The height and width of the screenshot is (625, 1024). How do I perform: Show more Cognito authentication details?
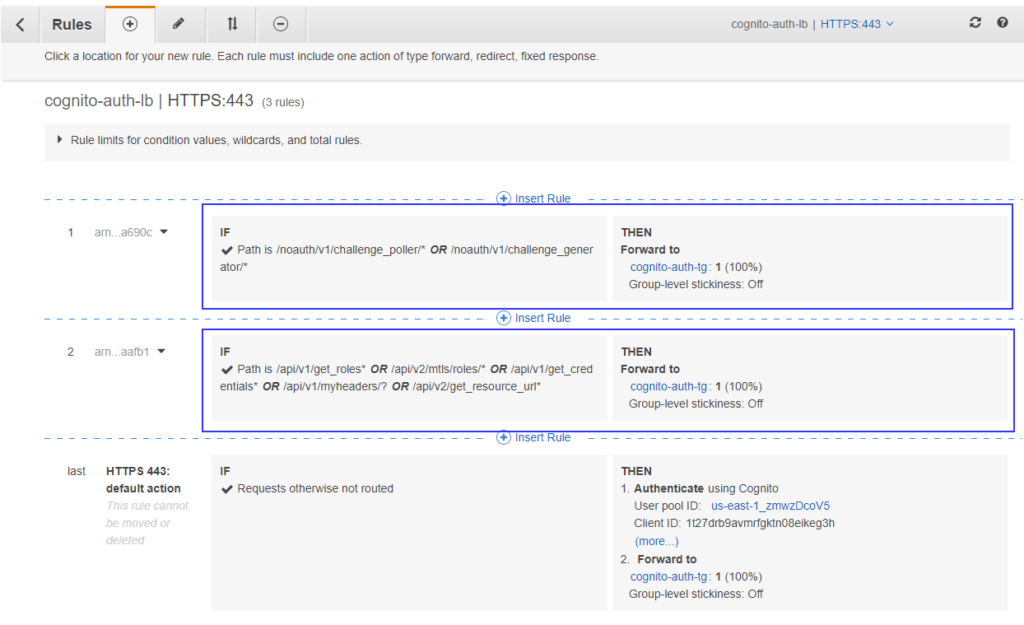(656, 541)
